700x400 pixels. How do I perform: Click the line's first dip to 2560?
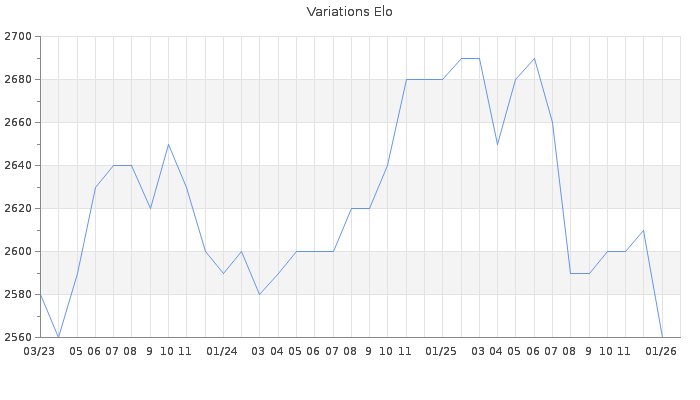[59, 337]
